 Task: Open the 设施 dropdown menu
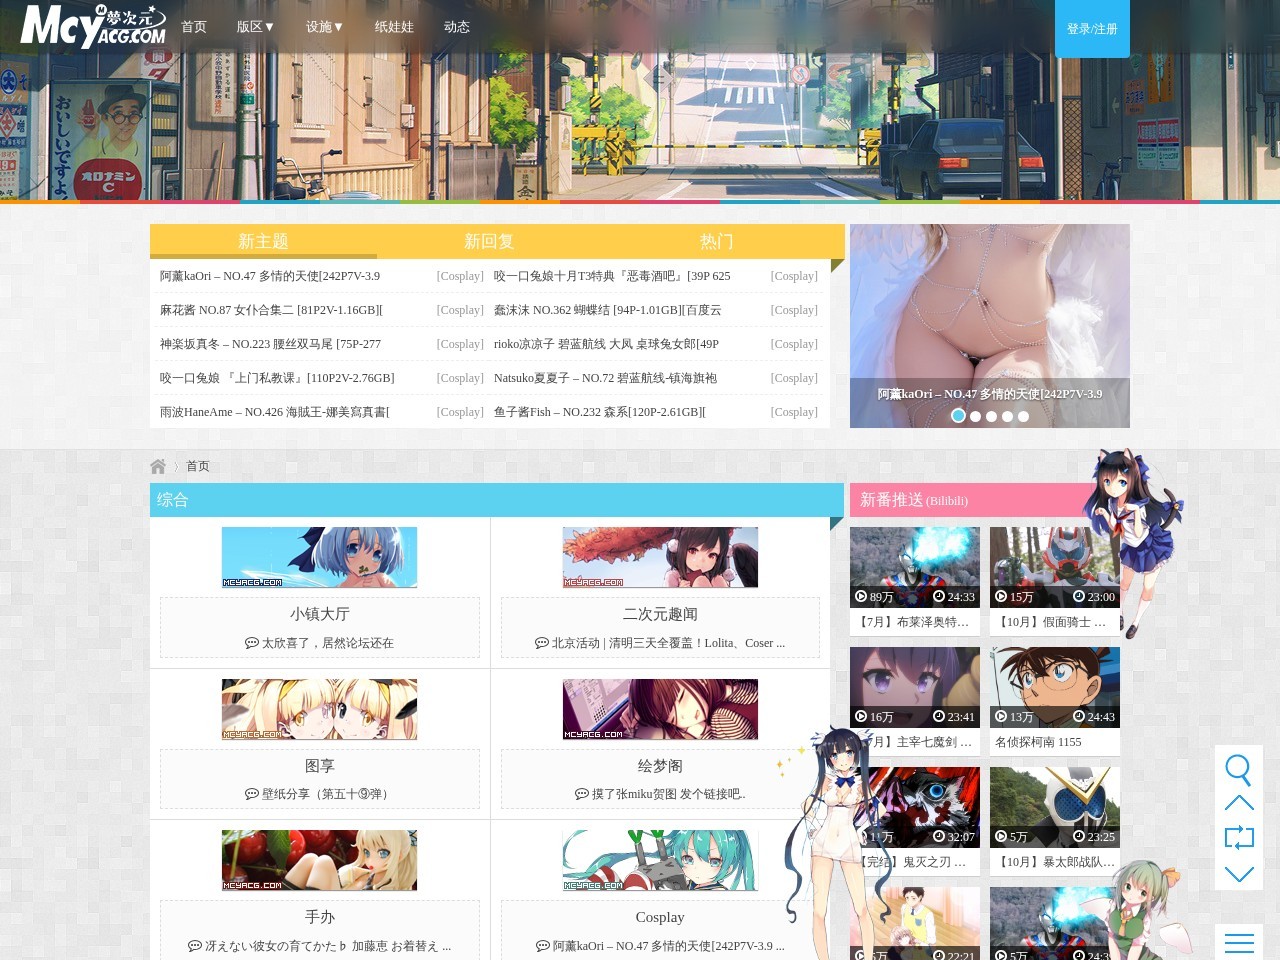tap(324, 27)
